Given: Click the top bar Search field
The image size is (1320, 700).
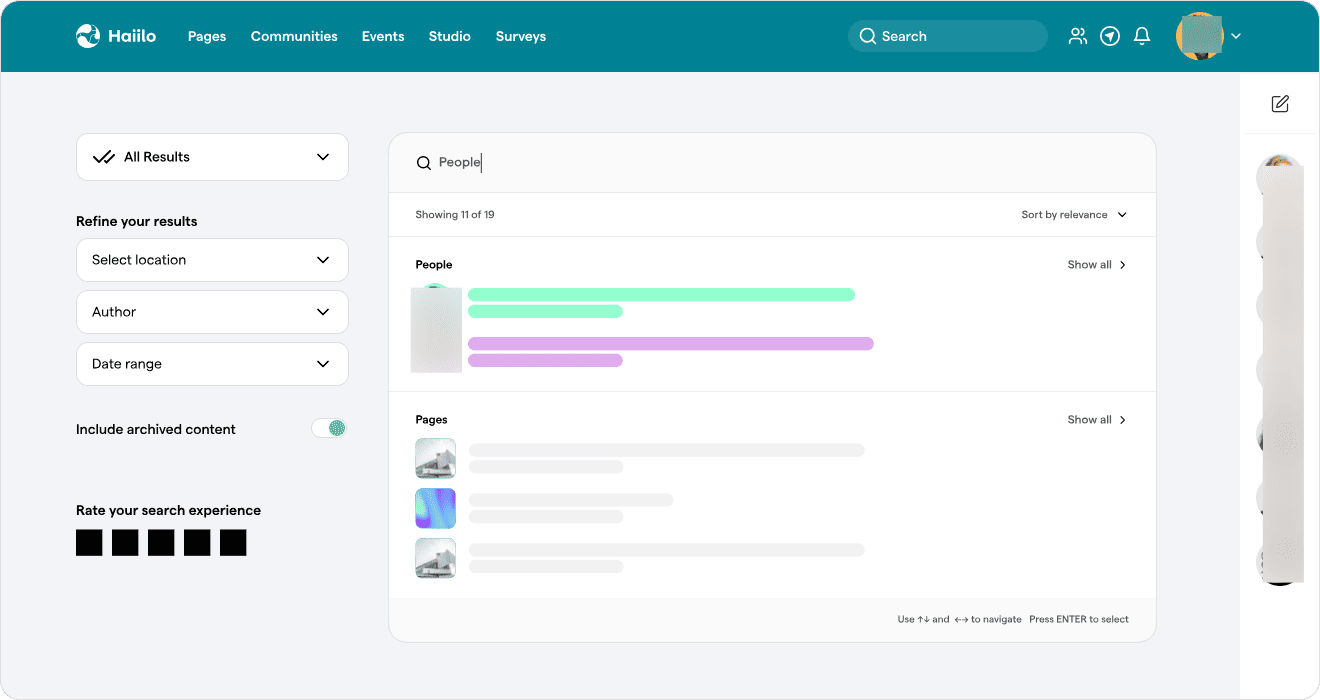Looking at the screenshot, I should coord(948,36).
